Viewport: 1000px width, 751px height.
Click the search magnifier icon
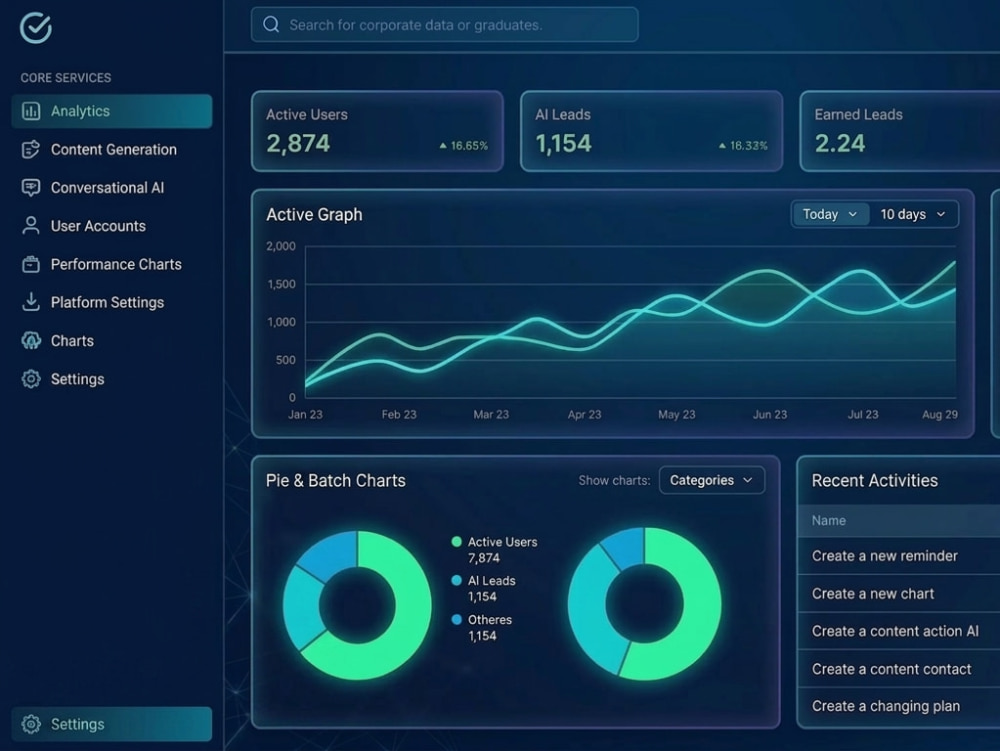(271, 24)
